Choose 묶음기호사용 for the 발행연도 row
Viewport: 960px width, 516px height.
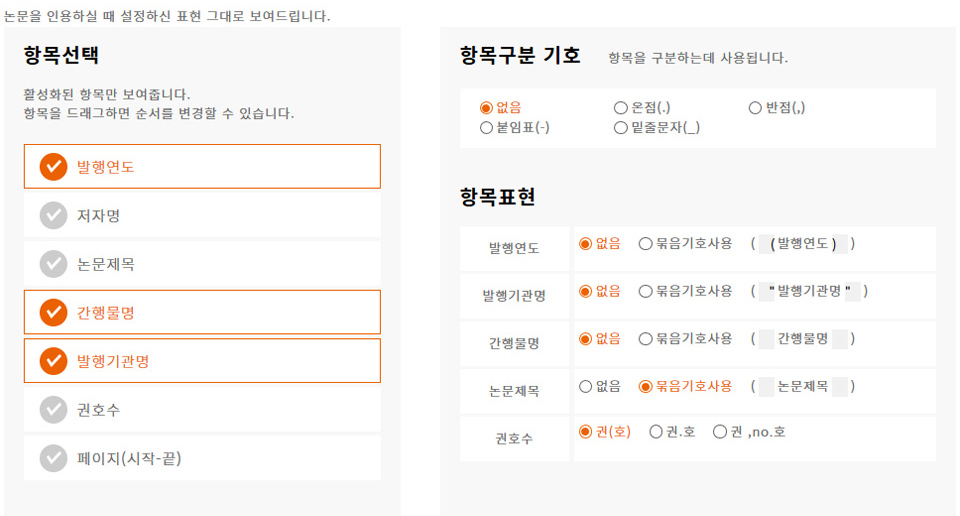pyautogui.click(x=645, y=244)
